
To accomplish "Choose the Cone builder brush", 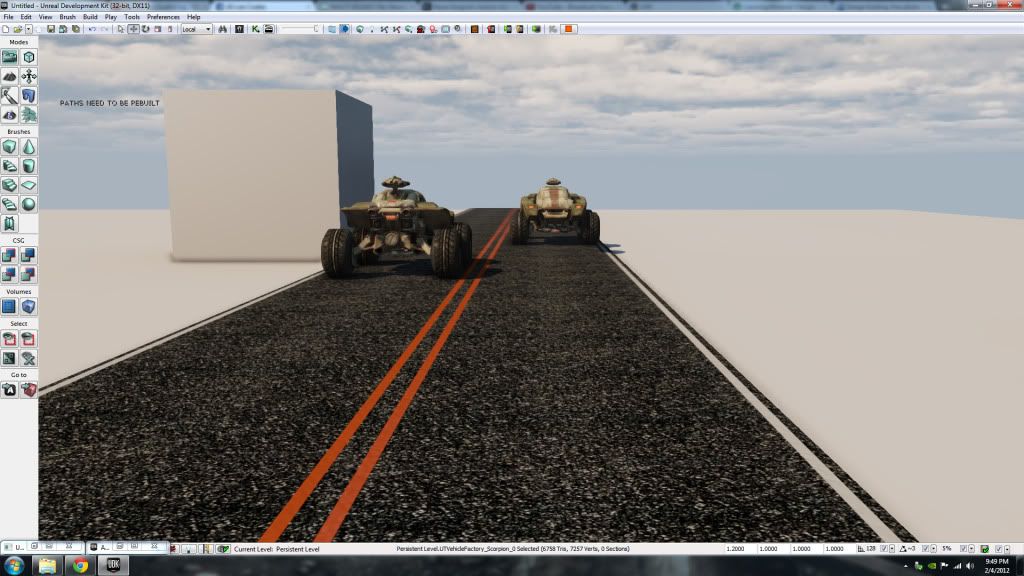I will 28,147.
